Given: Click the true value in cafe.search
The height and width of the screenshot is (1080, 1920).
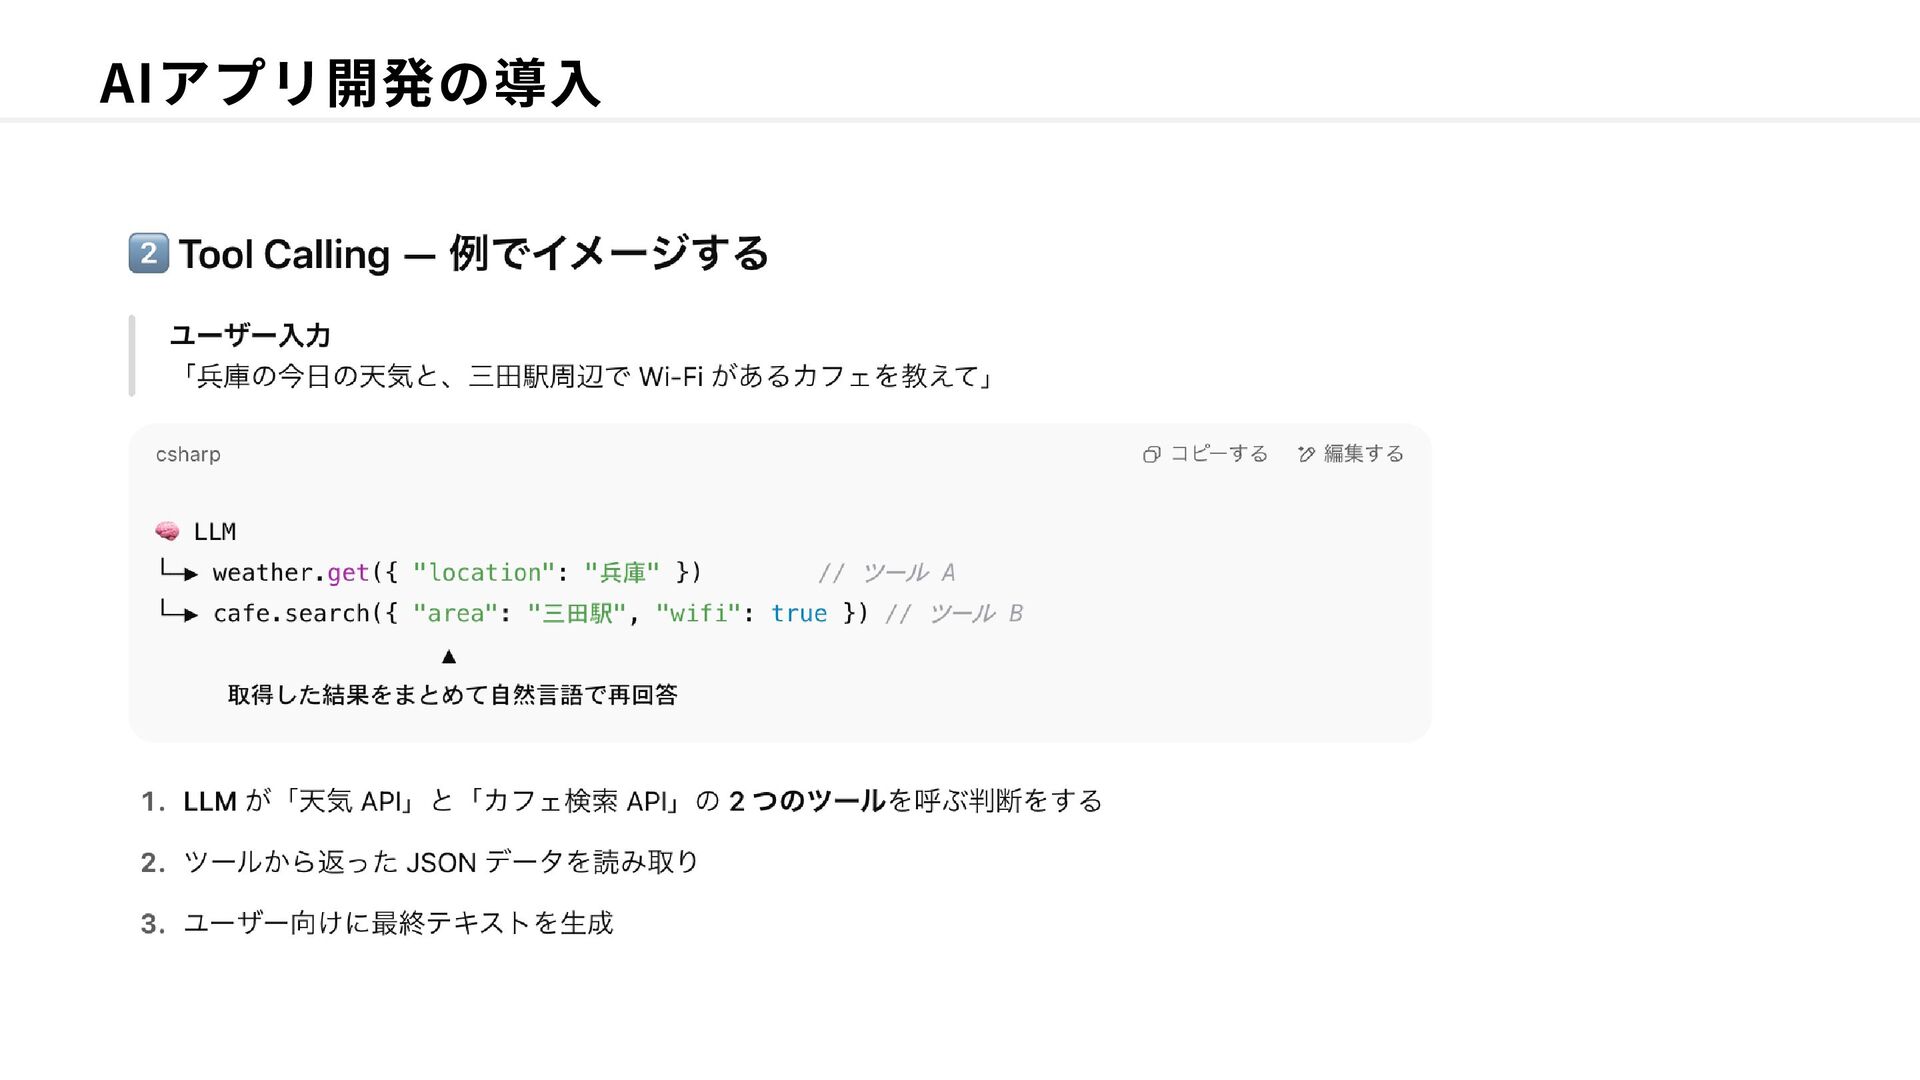Looking at the screenshot, I should pyautogui.click(x=799, y=613).
